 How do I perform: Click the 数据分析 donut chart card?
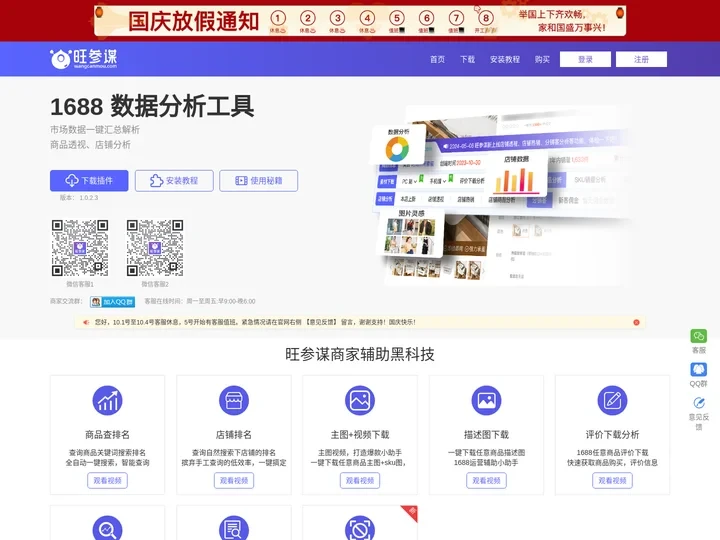coord(398,145)
